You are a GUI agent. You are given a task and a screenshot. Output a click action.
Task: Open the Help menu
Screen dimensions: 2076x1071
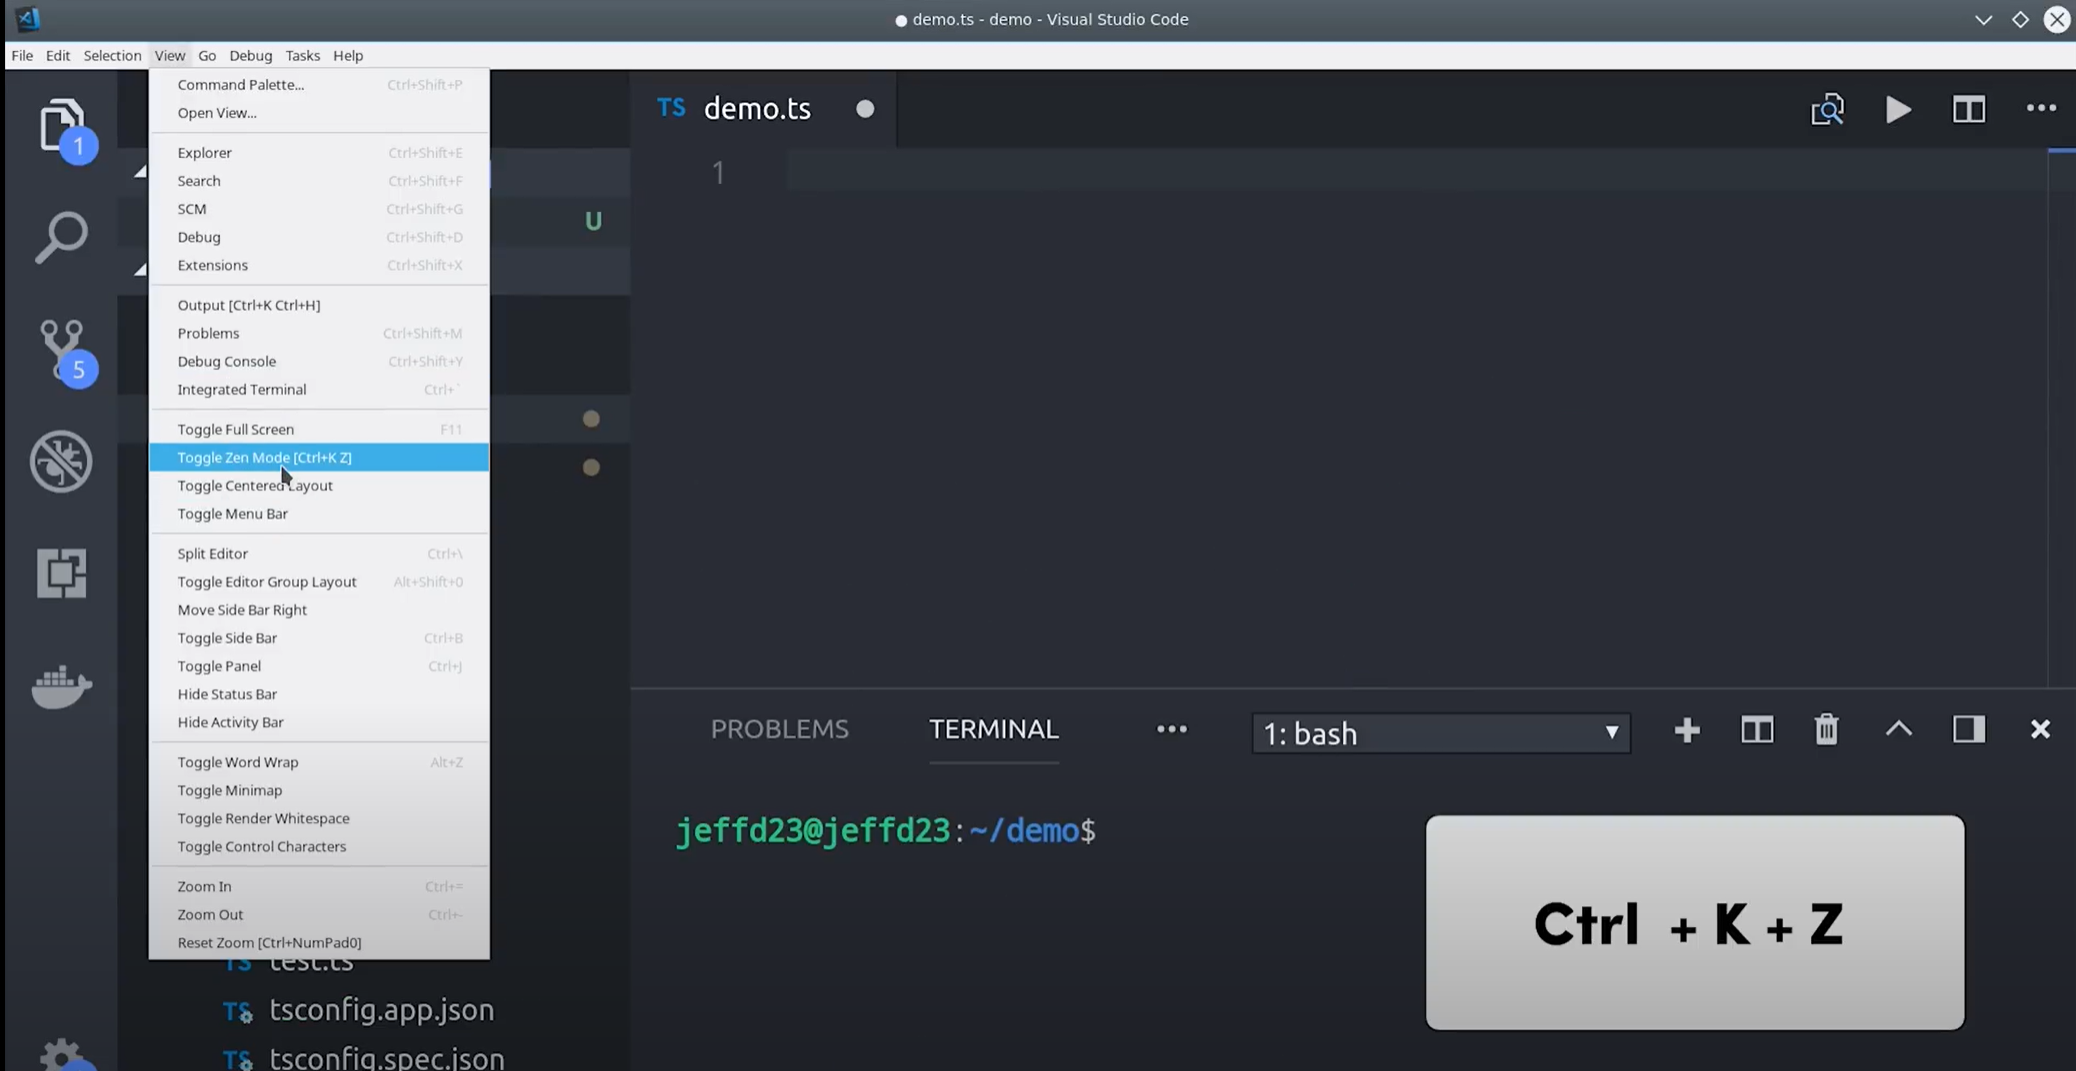coord(348,55)
